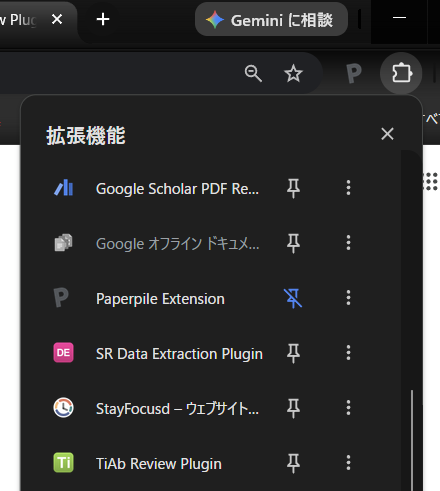Open SR Data Extraction Plugin

tap(179, 354)
